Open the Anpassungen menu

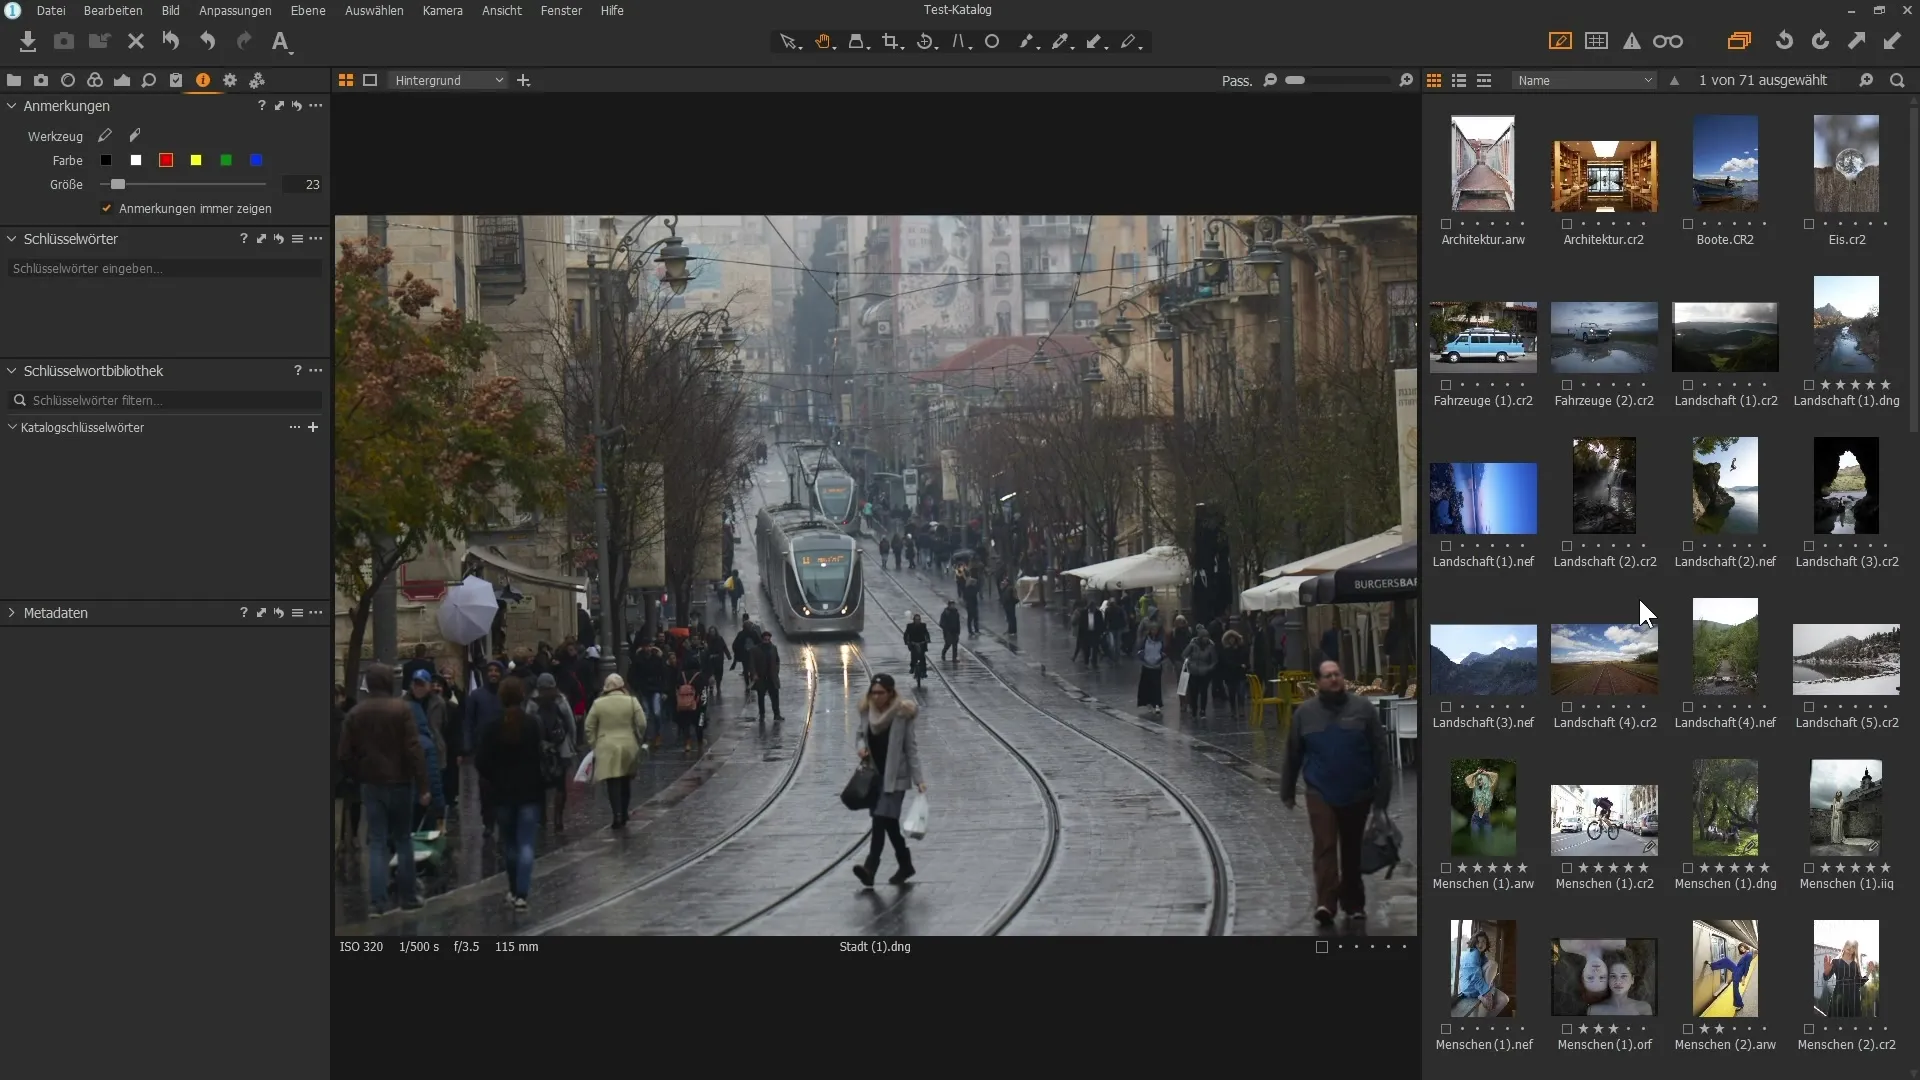coord(235,10)
